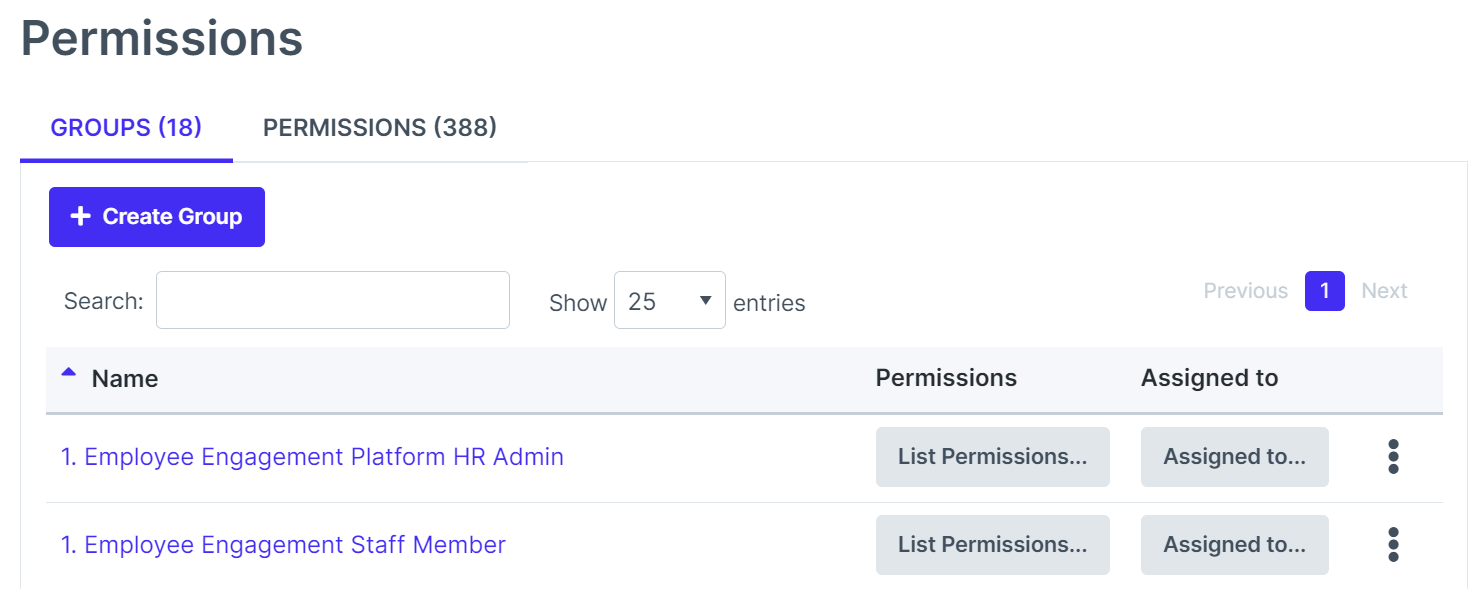The width and height of the screenshot is (1472, 589).
Task: Show Assigned to for Staff Member group
Action: pos(1234,545)
